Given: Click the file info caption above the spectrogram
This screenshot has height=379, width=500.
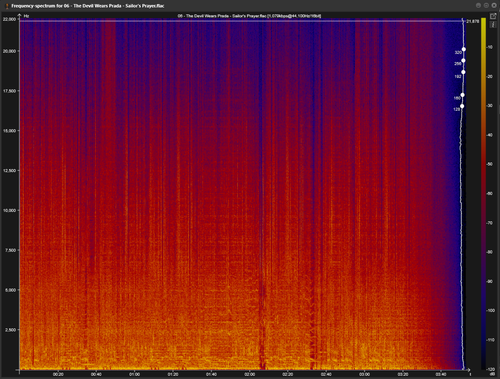Looking at the screenshot, I should pyautogui.click(x=249, y=16).
